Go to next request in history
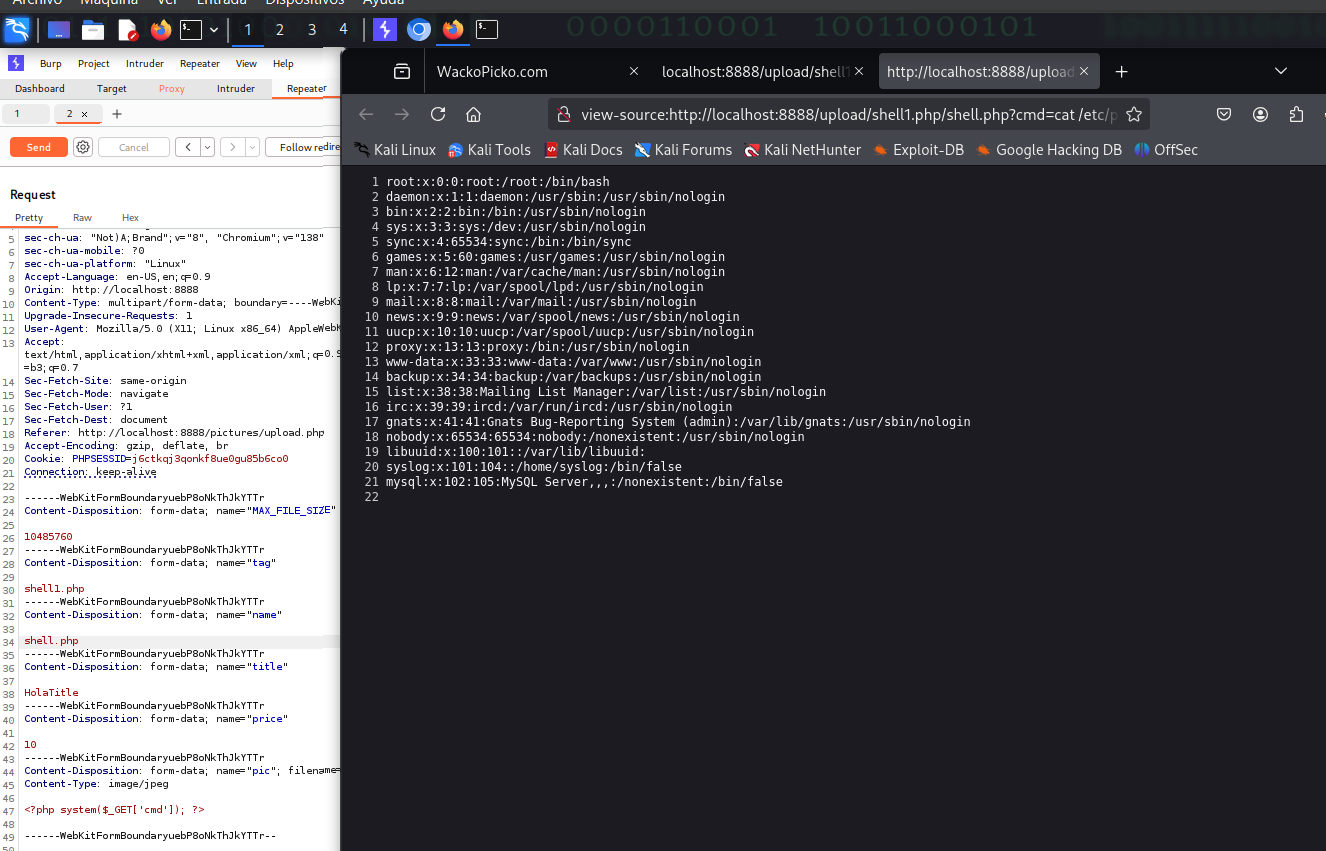The height and width of the screenshot is (851, 1326). (x=232, y=147)
